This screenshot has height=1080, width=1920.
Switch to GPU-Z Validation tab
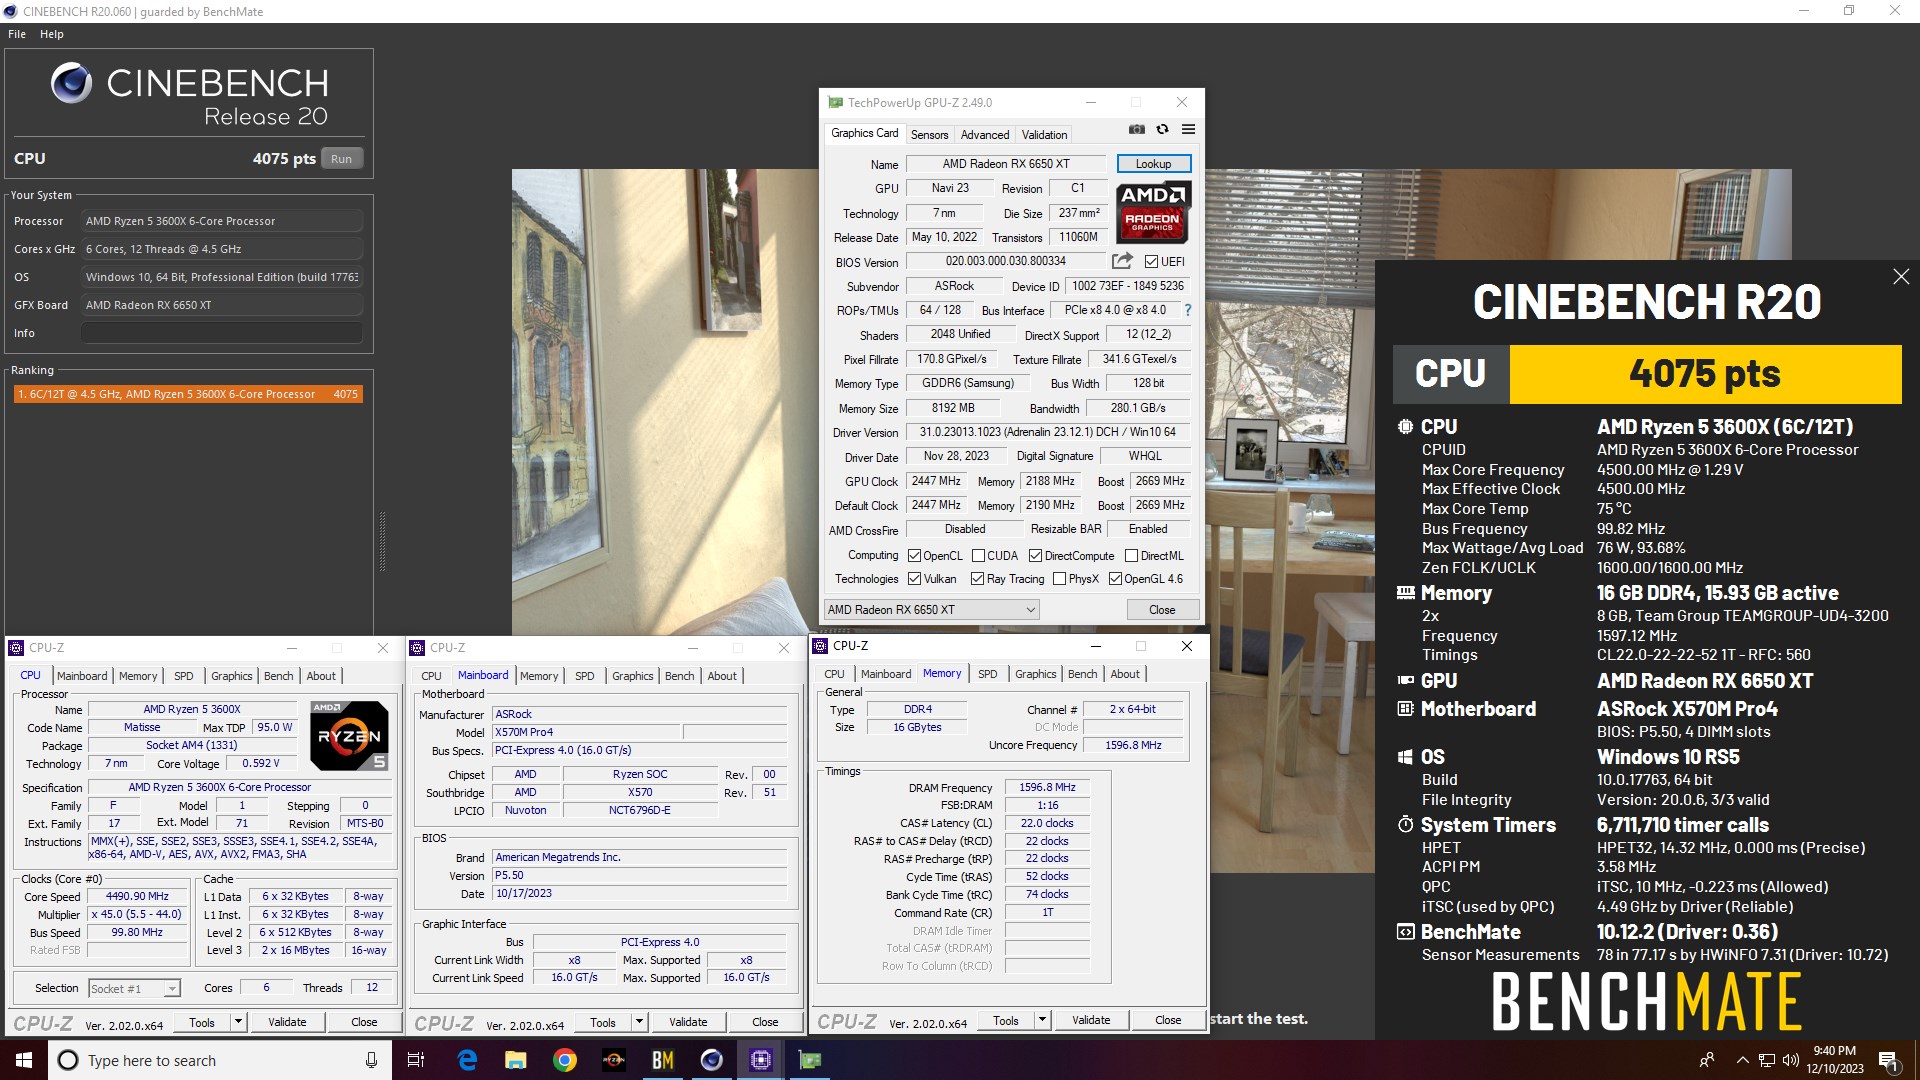[x=1044, y=135]
